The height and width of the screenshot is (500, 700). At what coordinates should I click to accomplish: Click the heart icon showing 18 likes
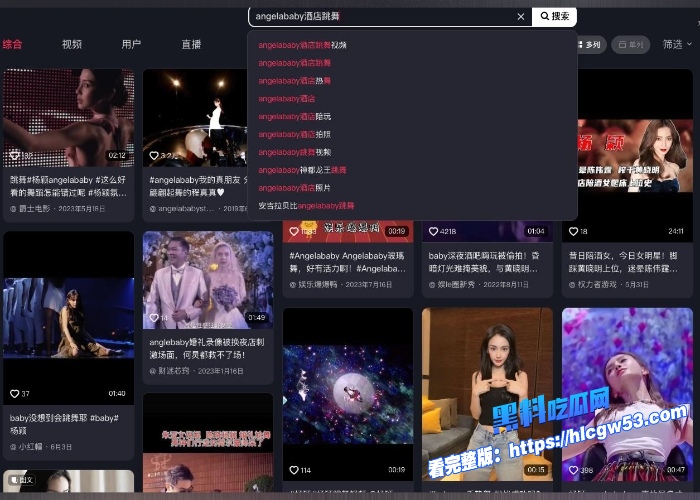tap(573, 231)
